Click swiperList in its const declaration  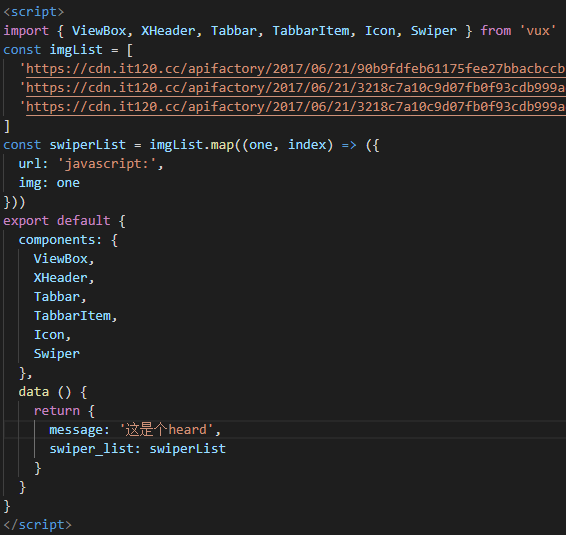click(x=88, y=145)
